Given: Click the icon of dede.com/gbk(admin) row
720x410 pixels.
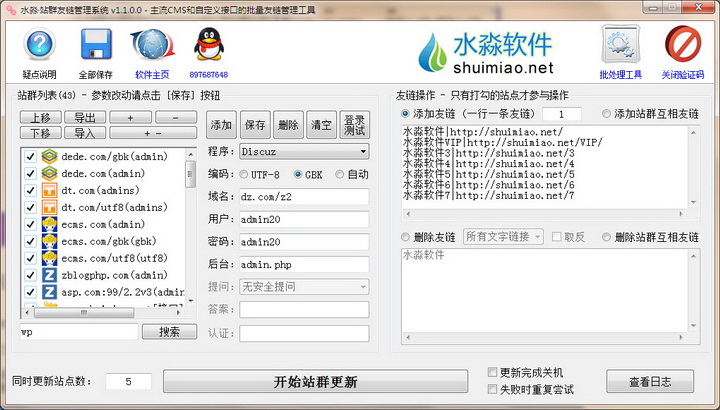Looking at the screenshot, I should 50,157.
